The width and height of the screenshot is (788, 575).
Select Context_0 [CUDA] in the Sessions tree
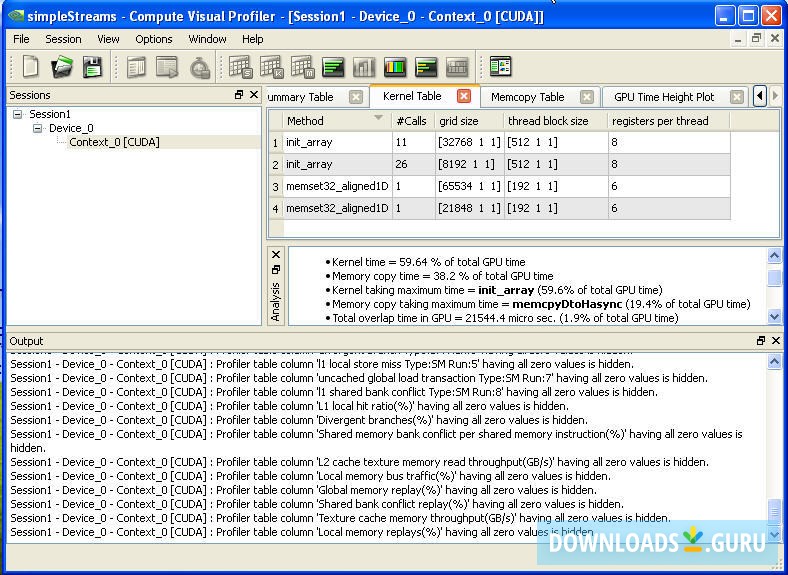[x=114, y=142]
